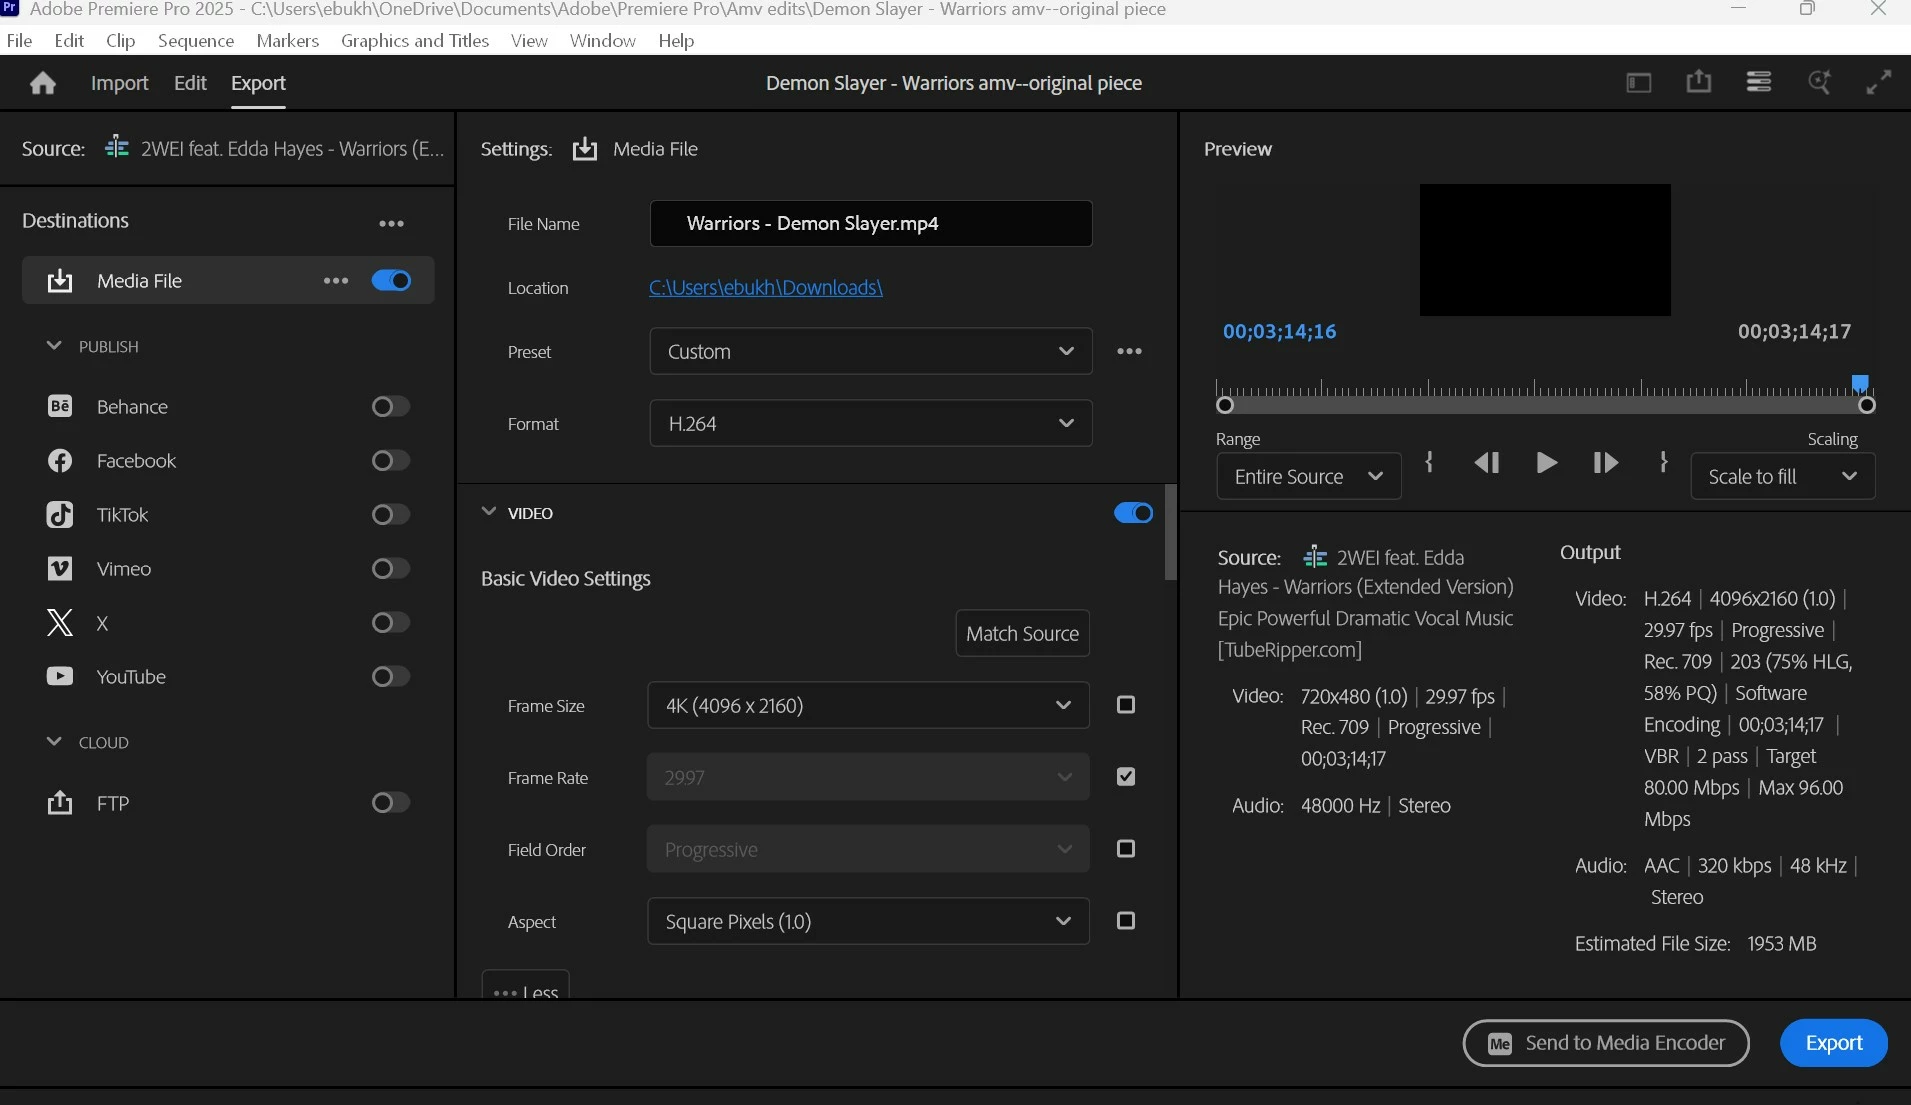Check Field Order match source checkbox

pyautogui.click(x=1126, y=849)
